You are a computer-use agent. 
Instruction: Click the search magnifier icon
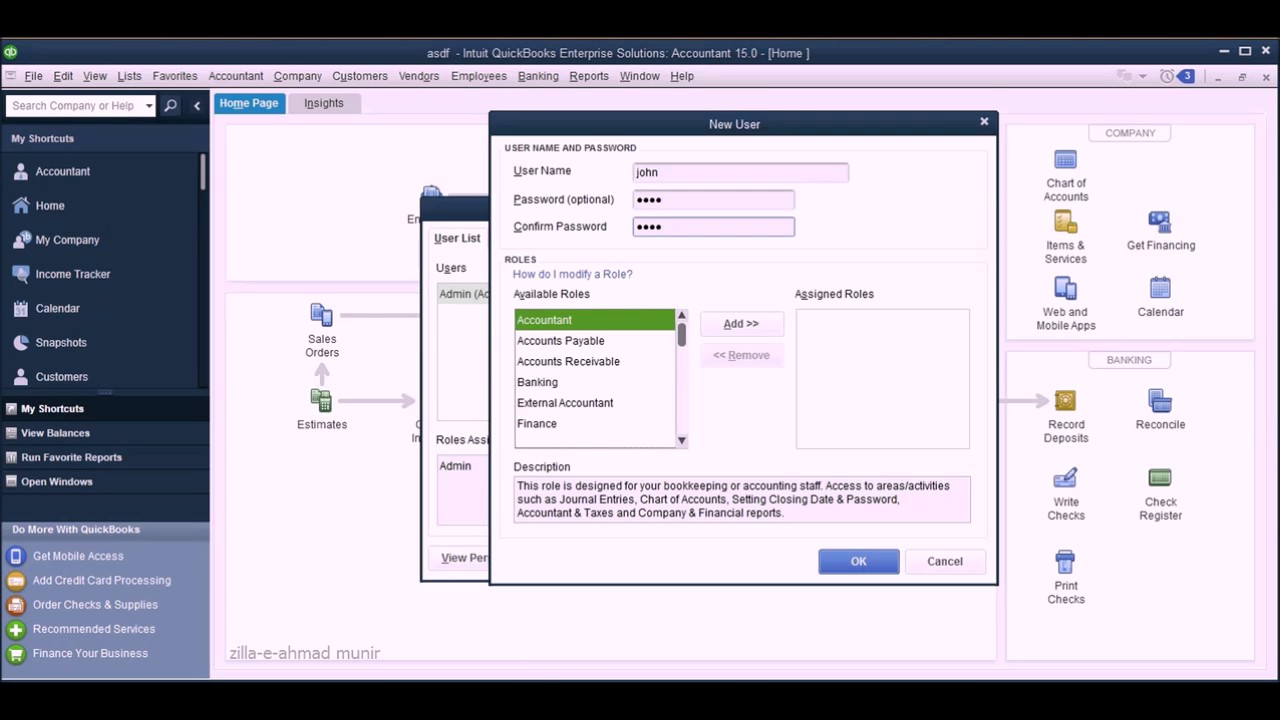pos(171,105)
